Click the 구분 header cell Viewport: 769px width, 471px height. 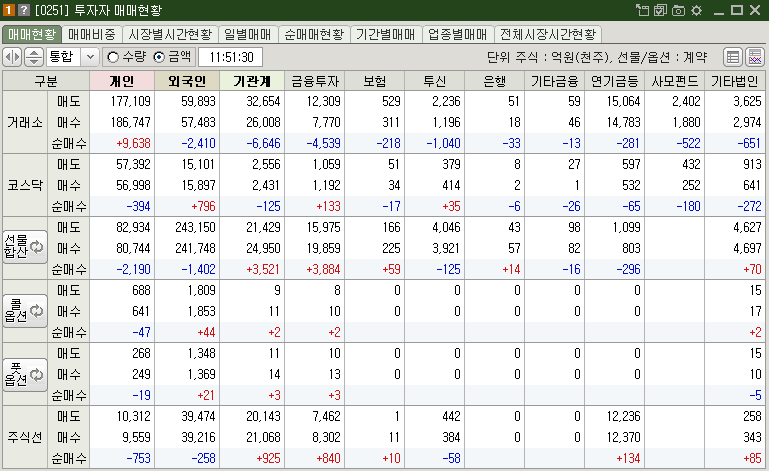(x=46, y=81)
